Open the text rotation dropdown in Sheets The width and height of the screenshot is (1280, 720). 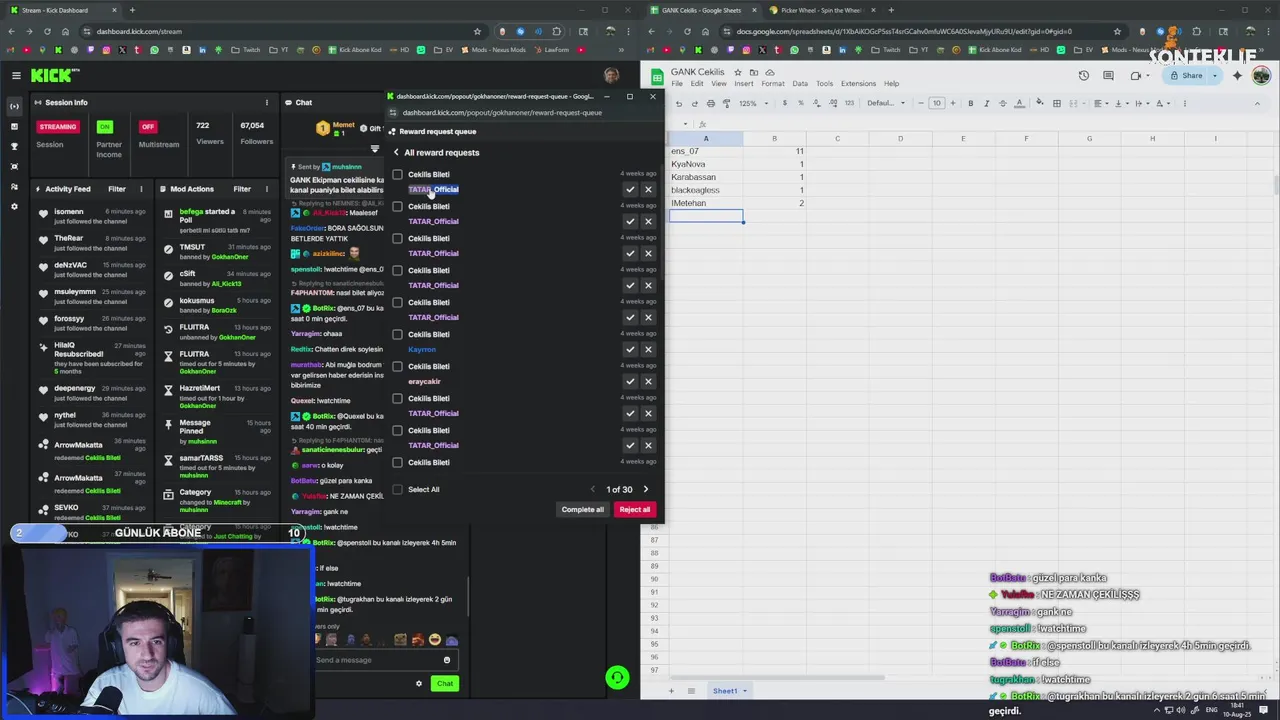(1163, 103)
